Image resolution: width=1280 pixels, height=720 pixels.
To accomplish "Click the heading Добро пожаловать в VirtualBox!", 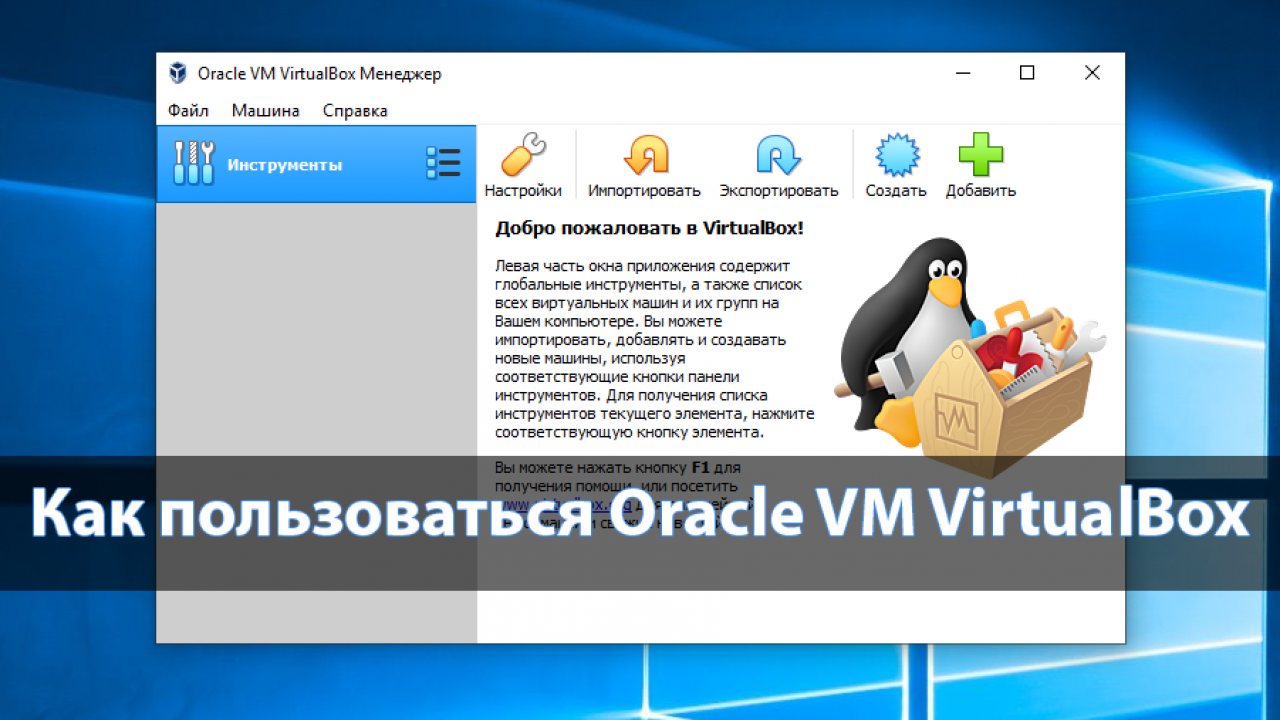I will coord(649,228).
